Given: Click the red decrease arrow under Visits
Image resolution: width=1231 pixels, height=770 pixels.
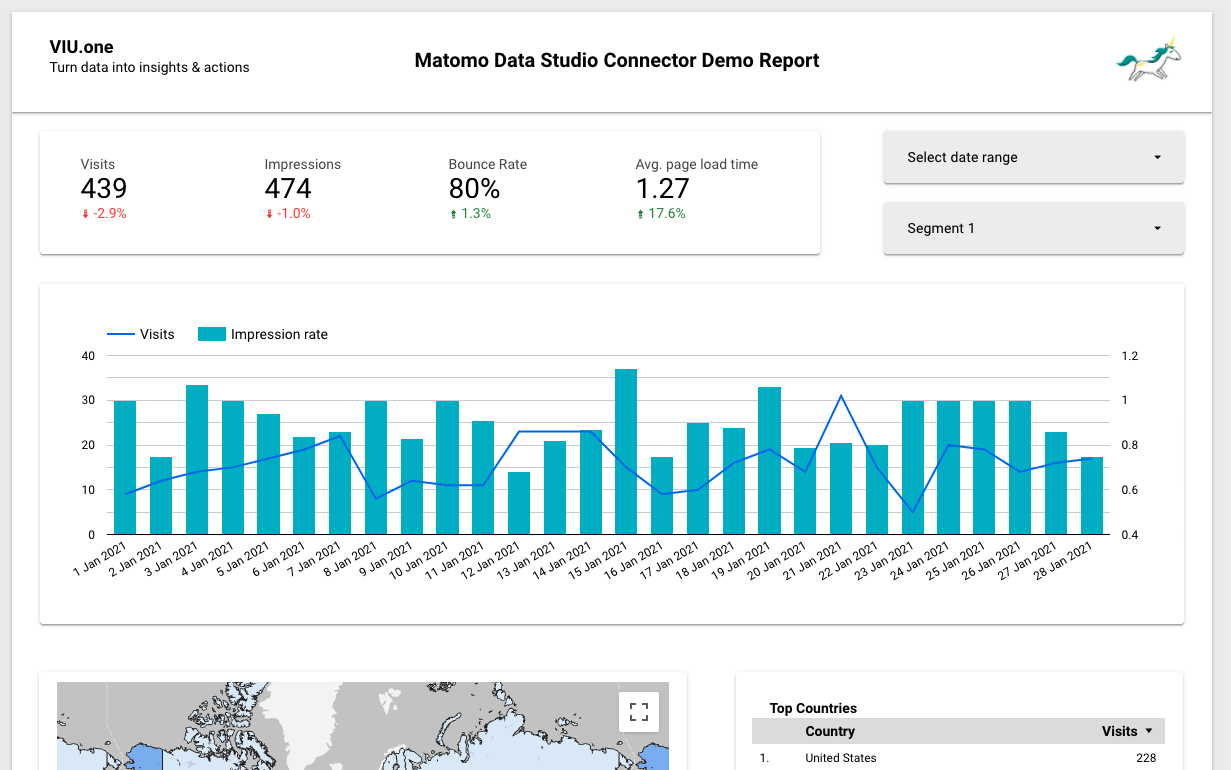Looking at the screenshot, I should [87, 213].
